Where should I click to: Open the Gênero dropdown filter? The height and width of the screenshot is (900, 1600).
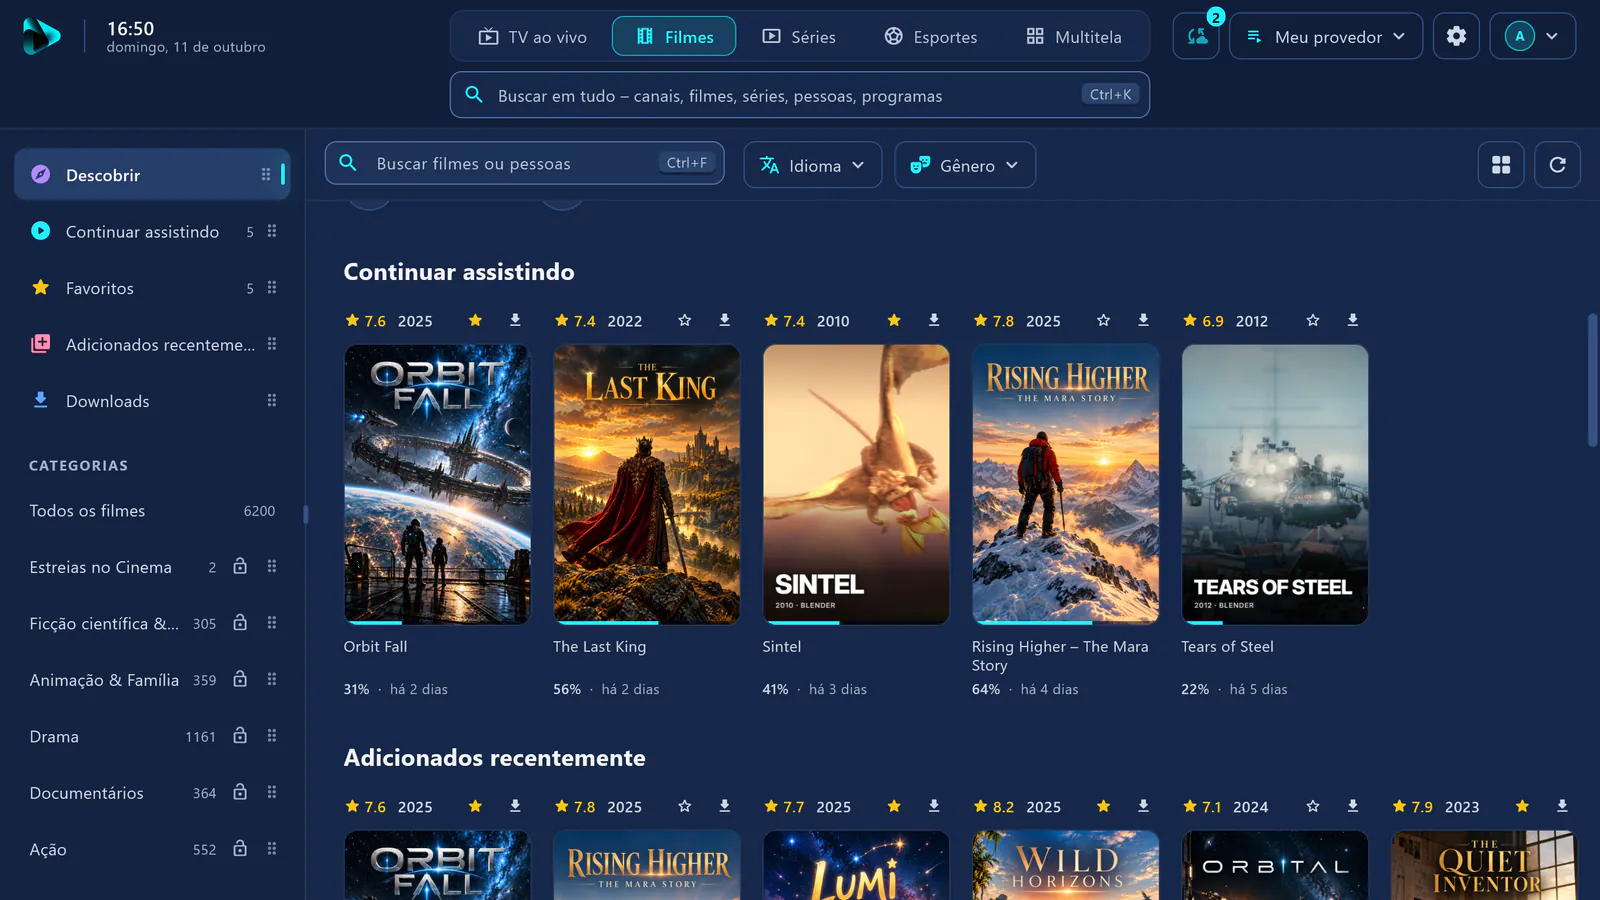(x=965, y=165)
